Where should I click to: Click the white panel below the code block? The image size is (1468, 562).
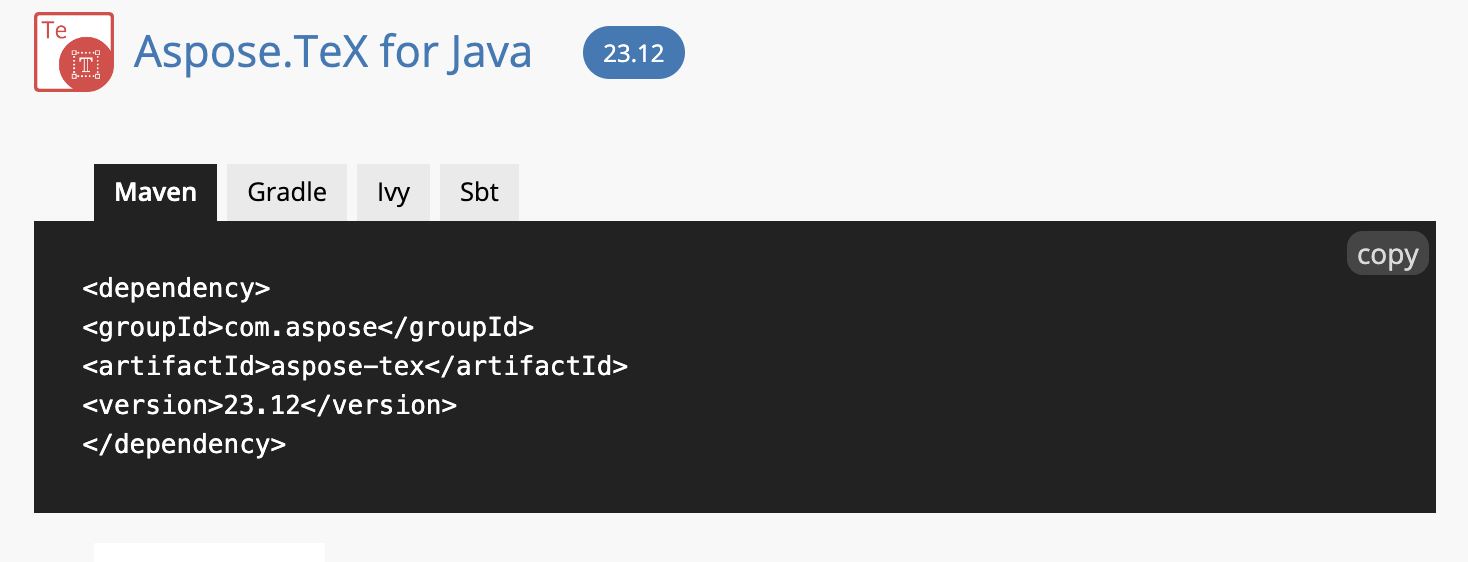pos(209,552)
